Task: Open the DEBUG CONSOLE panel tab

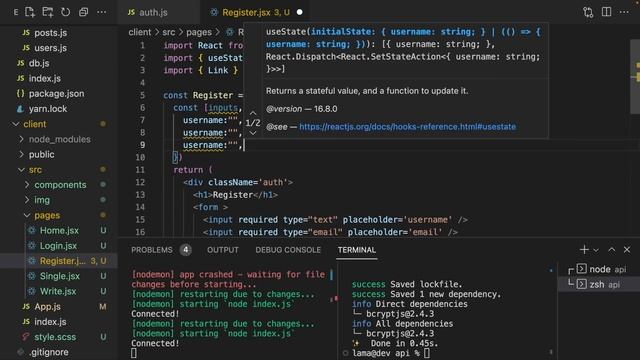Action: click(288, 250)
